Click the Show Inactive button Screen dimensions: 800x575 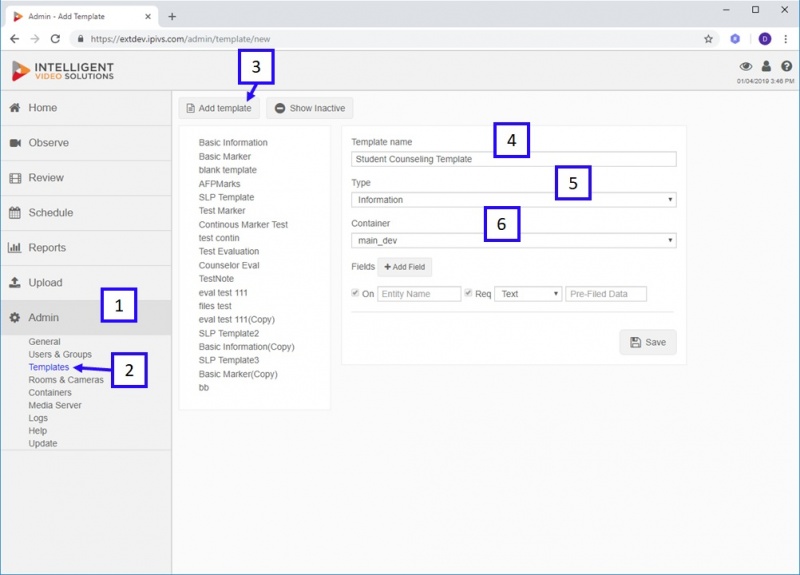[x=310, y=108]
